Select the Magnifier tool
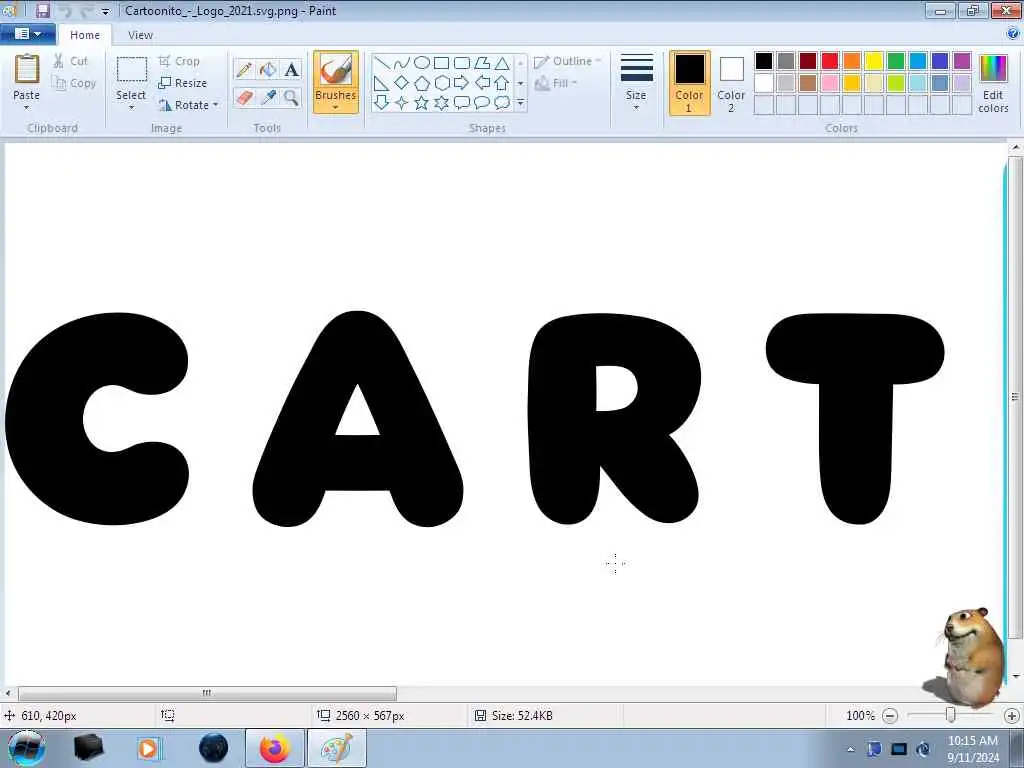 [x=291, y=98]
